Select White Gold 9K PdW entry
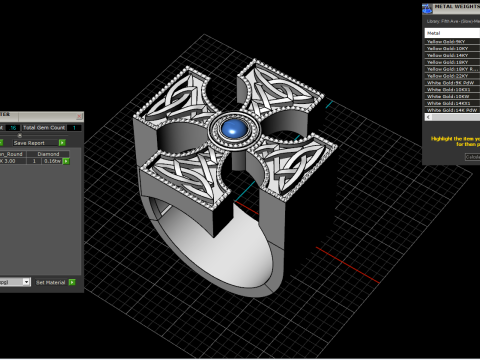Image resolution: width=480 pixels, height=360 pixels. [x=452, y=83]
